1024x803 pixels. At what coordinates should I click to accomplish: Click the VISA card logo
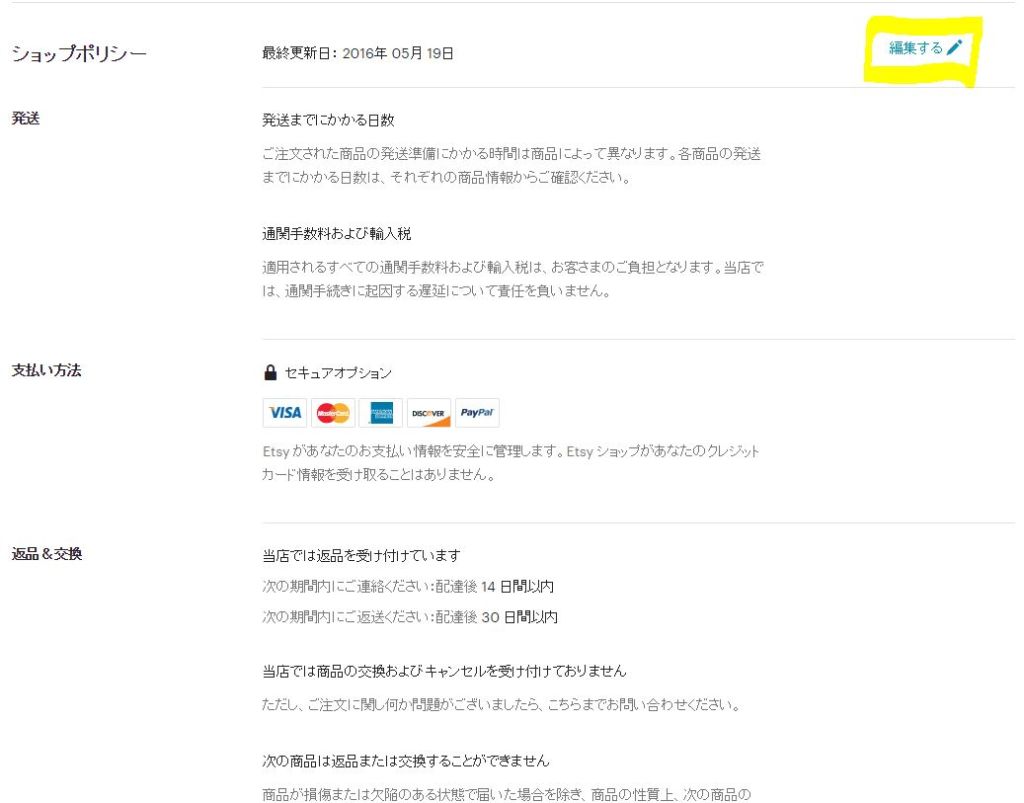[x=285, y=413]
